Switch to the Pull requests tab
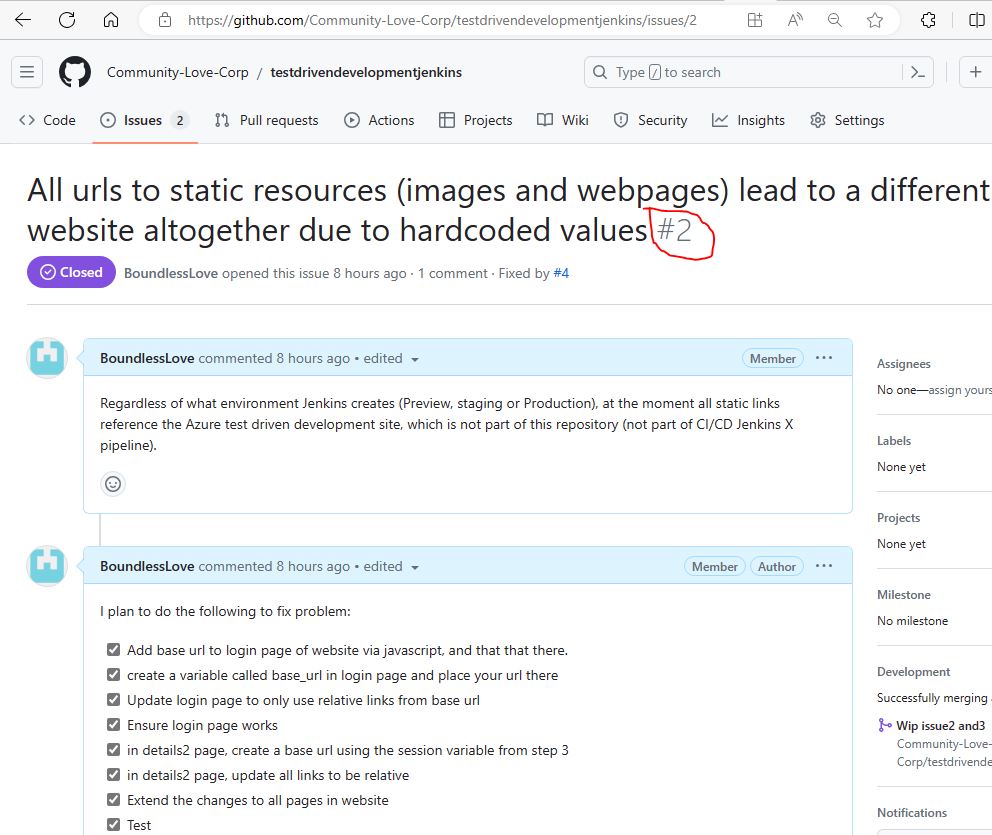 [266, 120]
